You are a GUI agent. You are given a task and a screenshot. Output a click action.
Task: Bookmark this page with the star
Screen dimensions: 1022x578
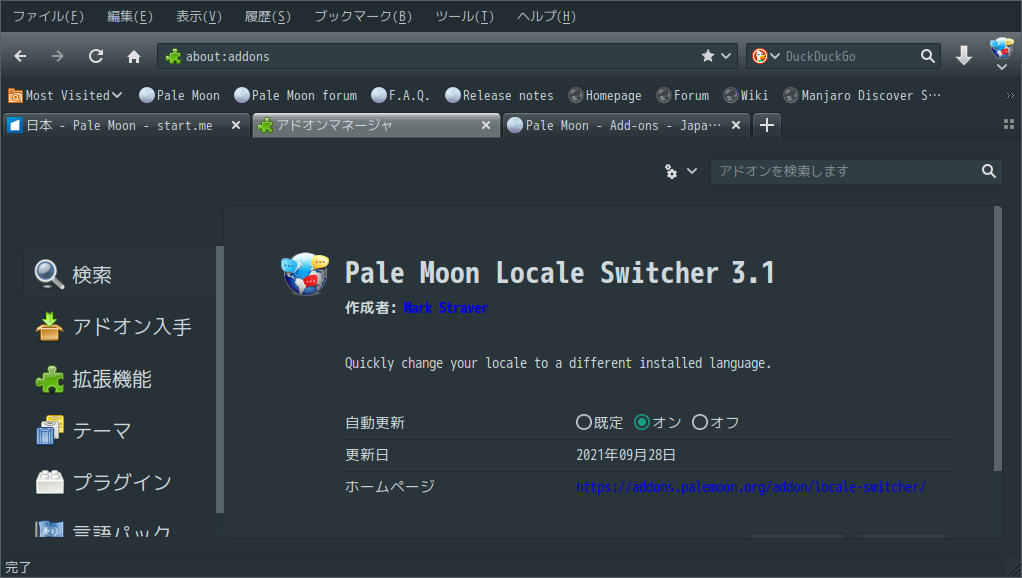pyautogui.click(x=708, y=56)
